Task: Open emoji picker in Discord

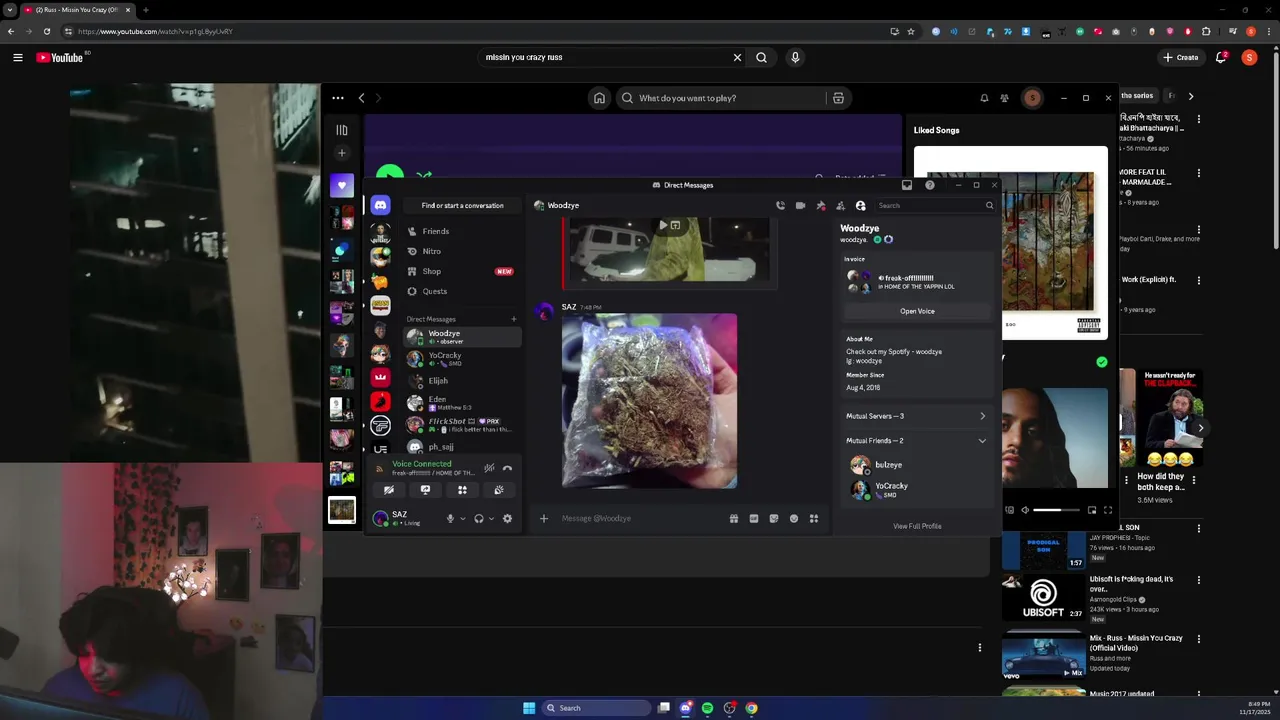Action: pyautogui.click(x=794, y=518)
